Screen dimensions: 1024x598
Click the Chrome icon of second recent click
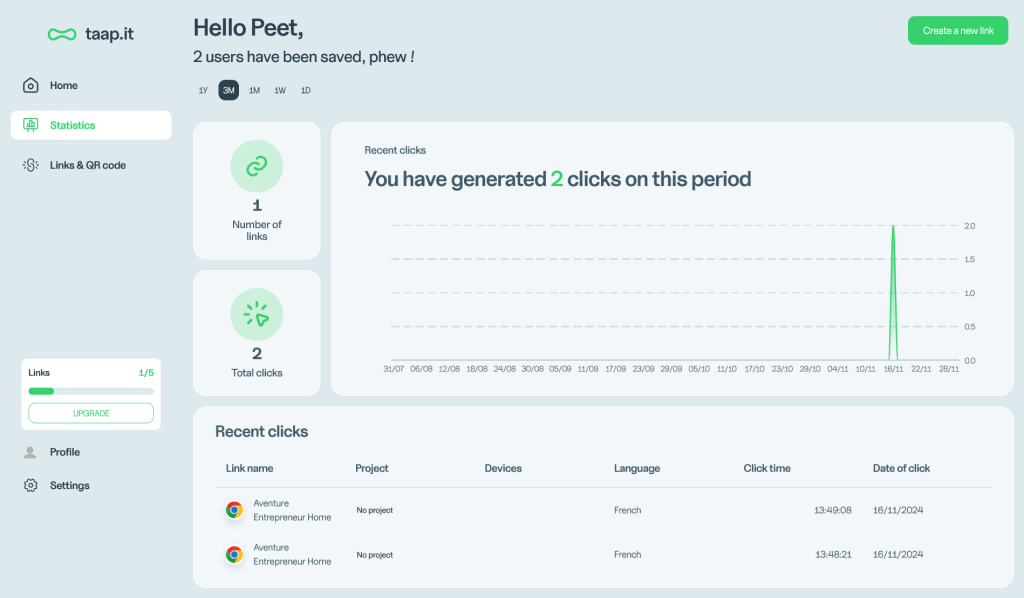pyautogui.click(x=234, y=554)
